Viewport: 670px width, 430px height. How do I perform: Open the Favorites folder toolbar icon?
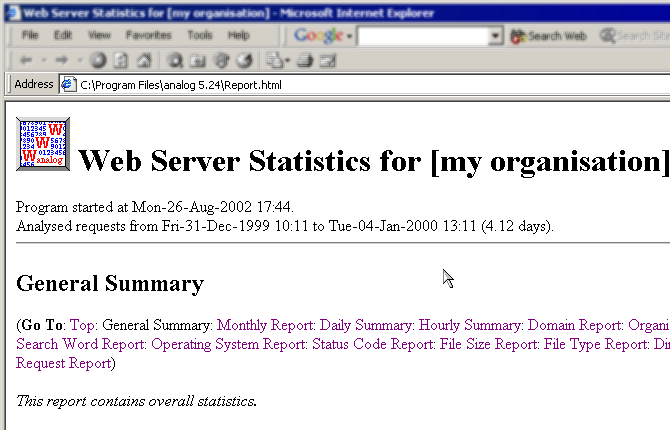pyautogui.click(x=197, y=60)
